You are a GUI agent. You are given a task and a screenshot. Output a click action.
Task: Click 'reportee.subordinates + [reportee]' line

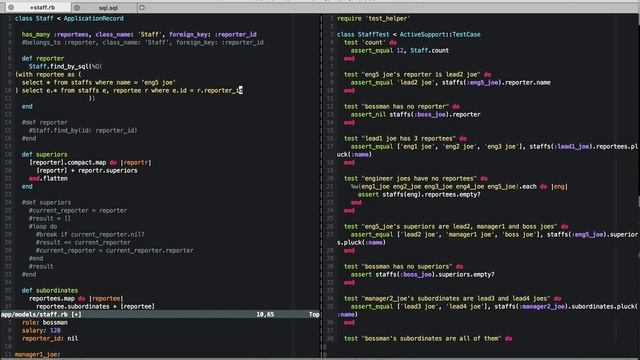tap(95, 306)
